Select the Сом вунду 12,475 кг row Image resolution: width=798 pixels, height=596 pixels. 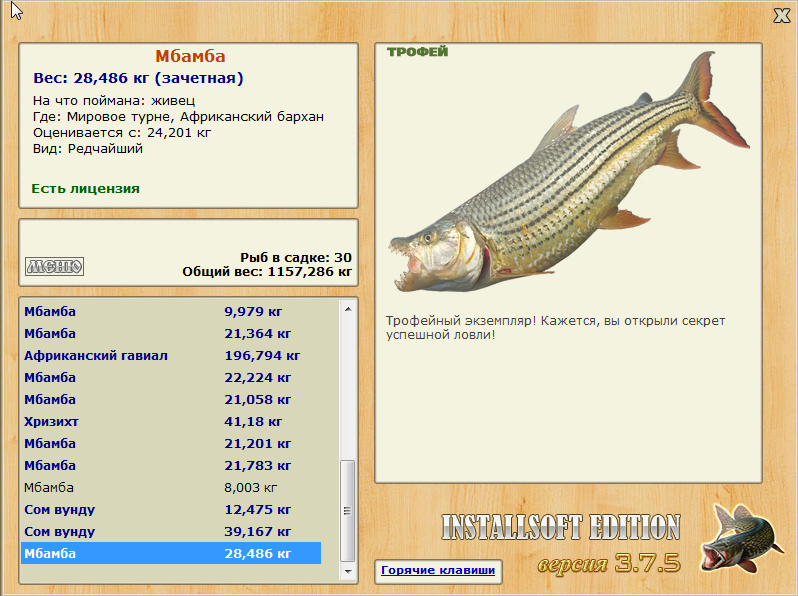click(x=171, y=509)
